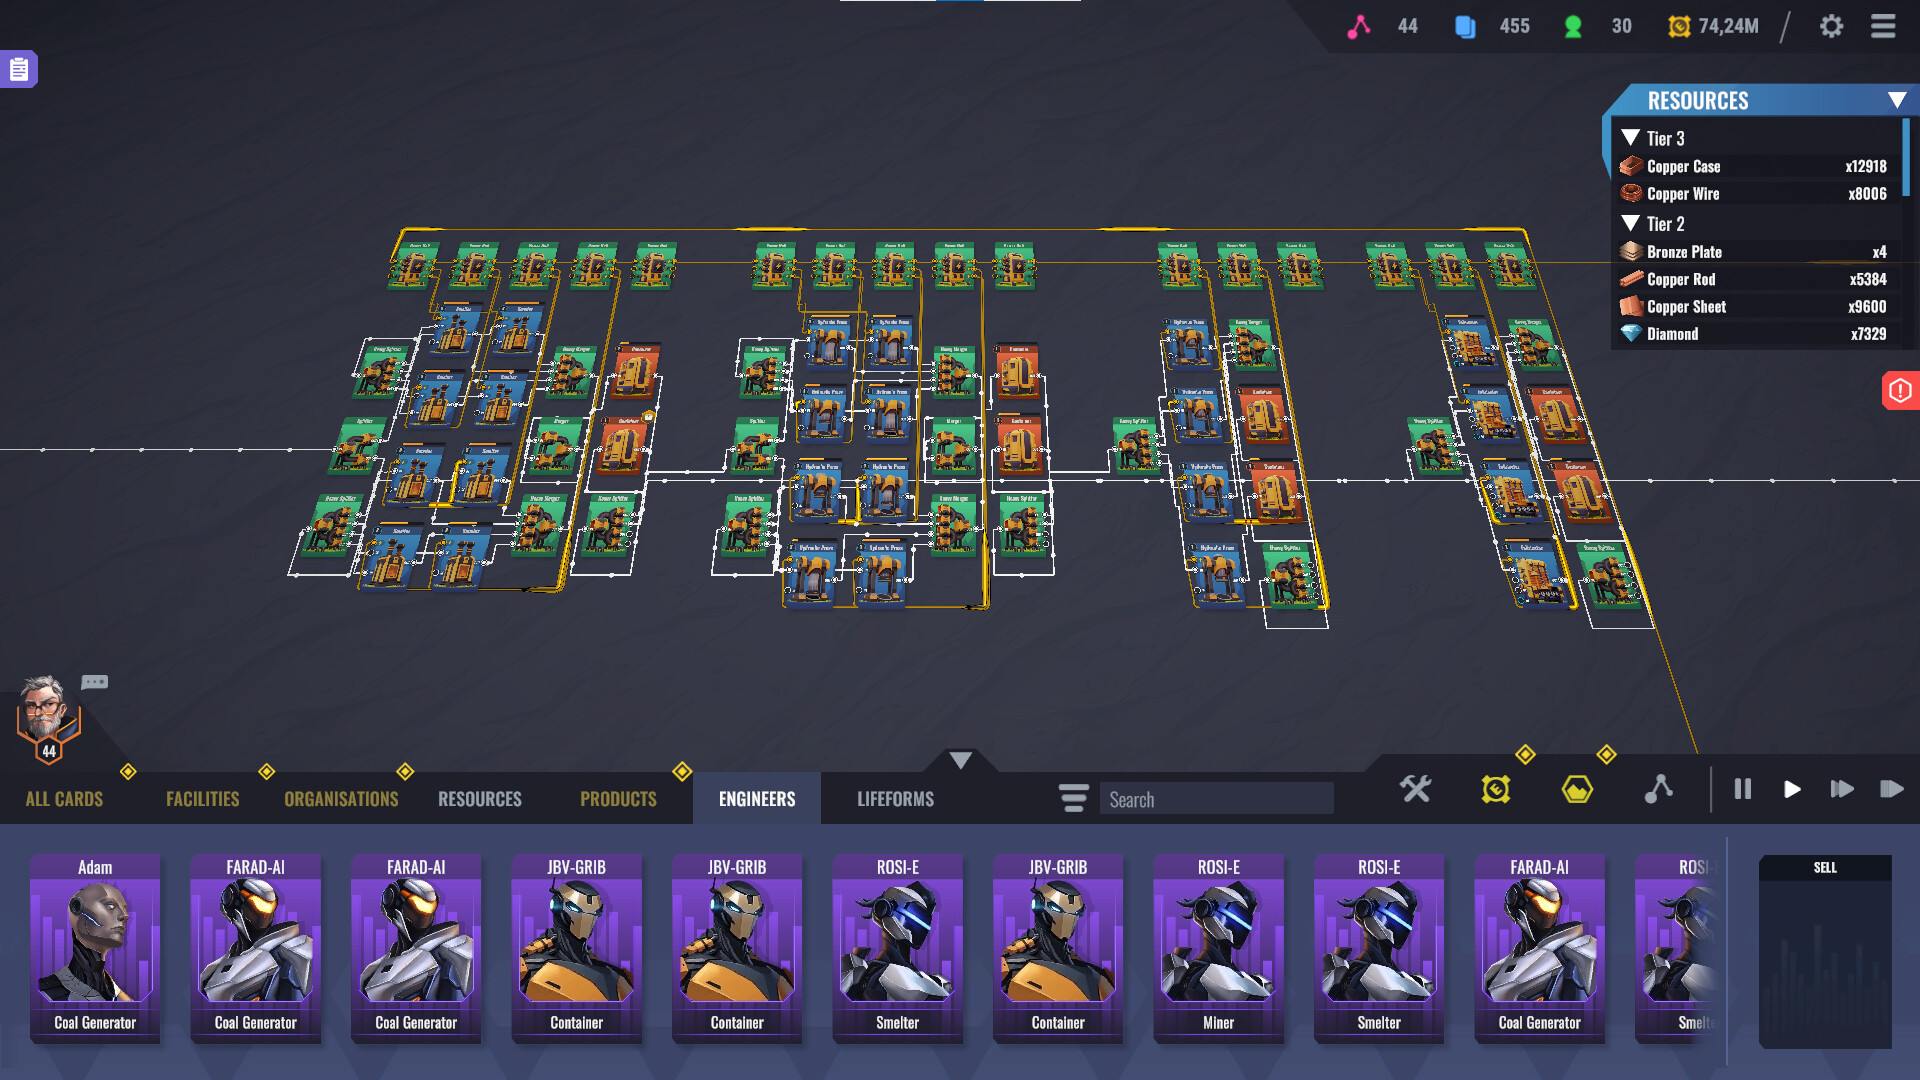Click the fast-forward playback button
The width and height of the screenshot is (1920, 1080).
point(1843,789)
